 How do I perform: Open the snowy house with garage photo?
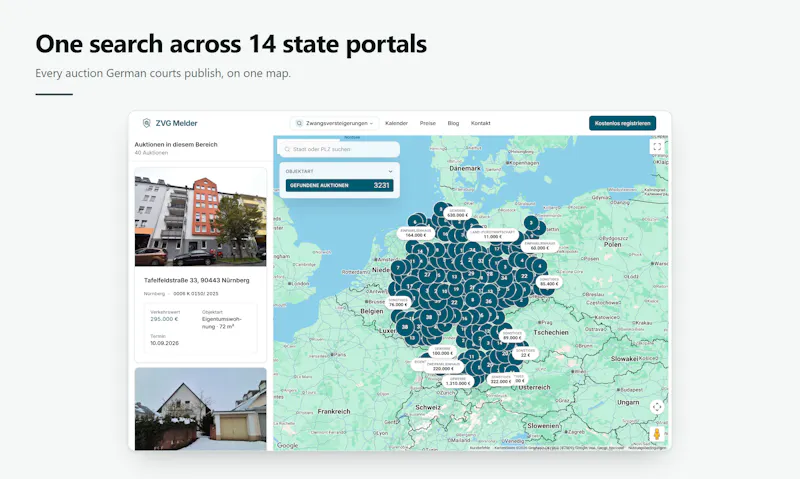pyautogui.click(x=201, y=409)
